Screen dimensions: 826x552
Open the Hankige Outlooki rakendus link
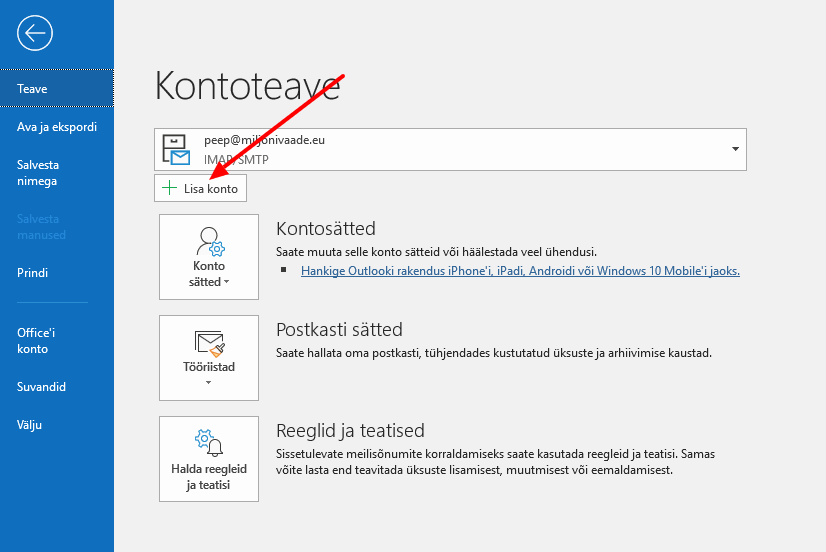(x=520, y=270)
